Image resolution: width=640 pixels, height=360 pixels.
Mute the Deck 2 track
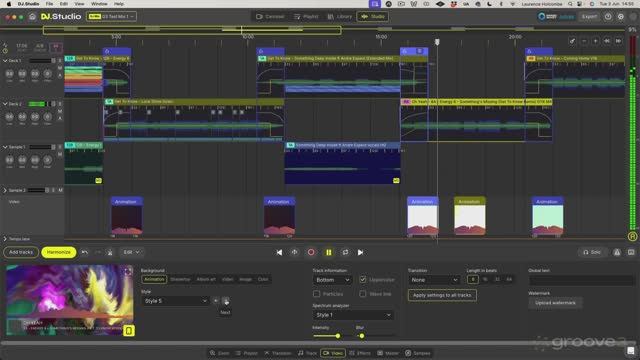point(60,111)
